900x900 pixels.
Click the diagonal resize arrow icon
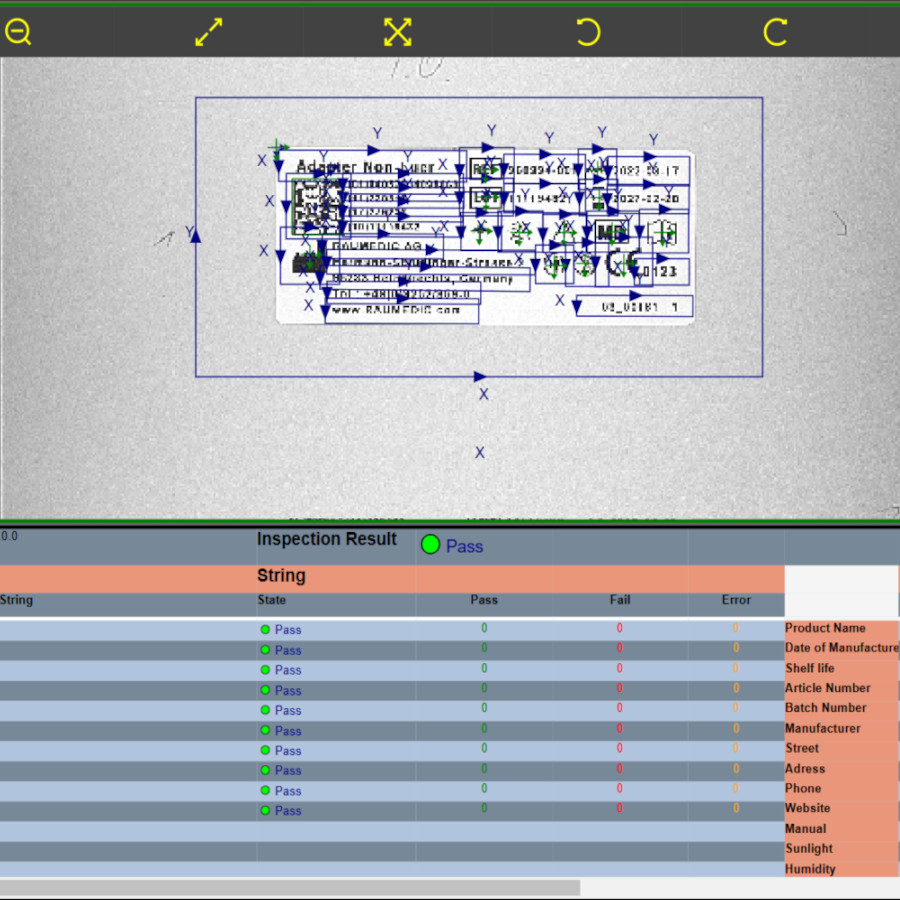point(208,32)
